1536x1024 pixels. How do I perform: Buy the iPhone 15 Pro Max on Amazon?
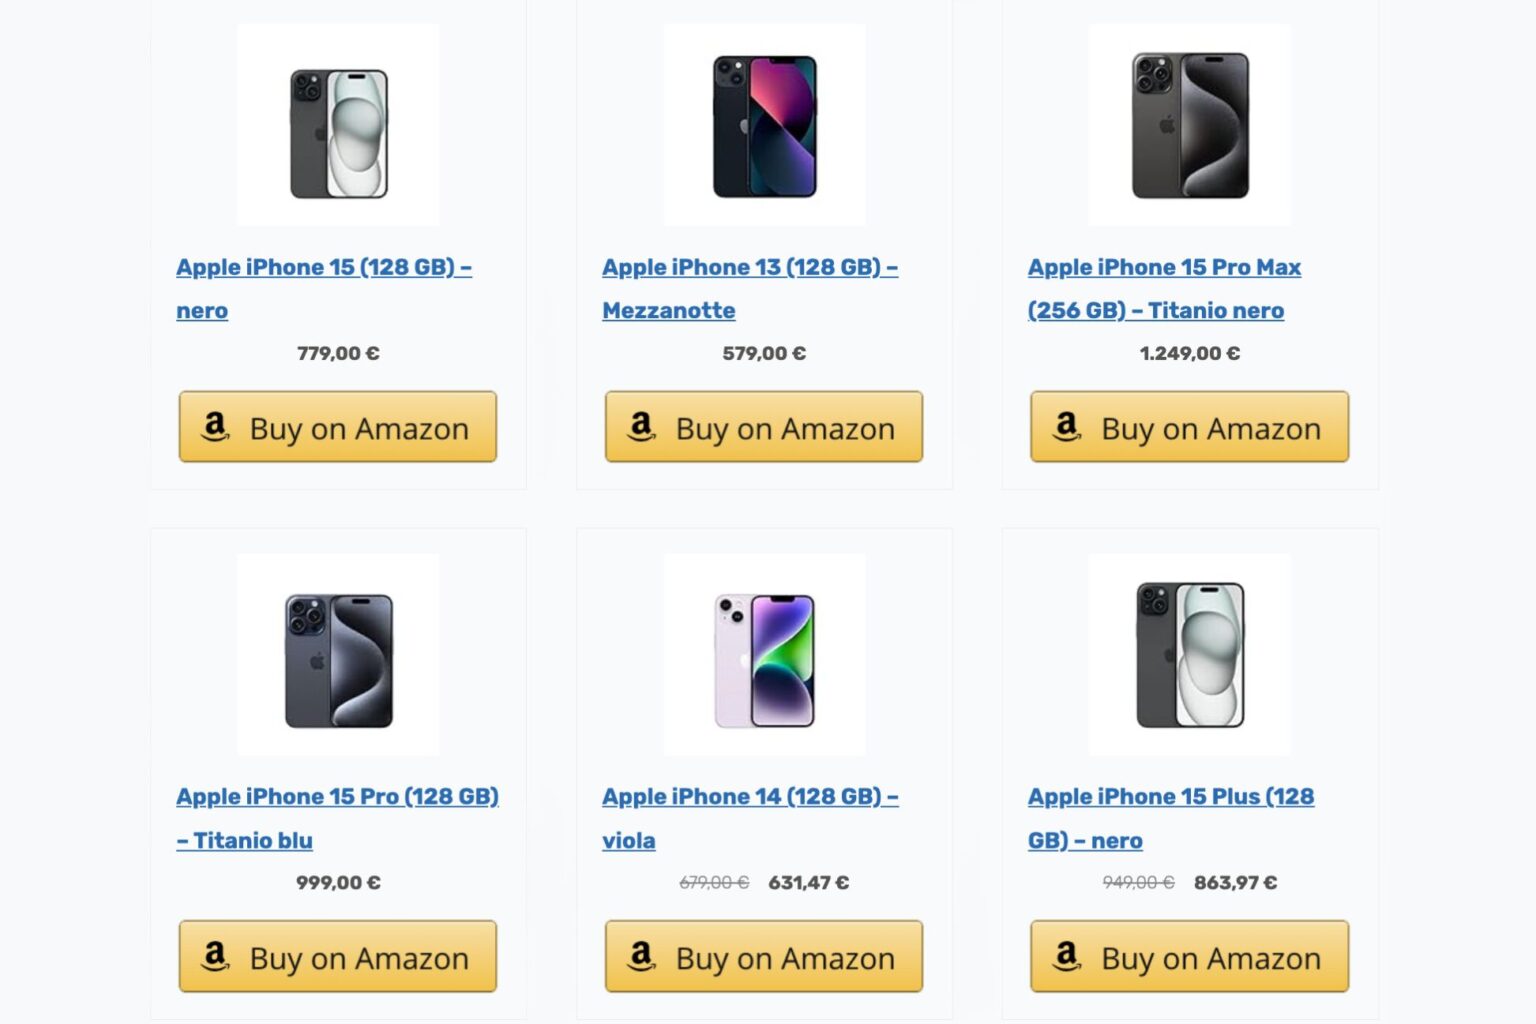1189,428
